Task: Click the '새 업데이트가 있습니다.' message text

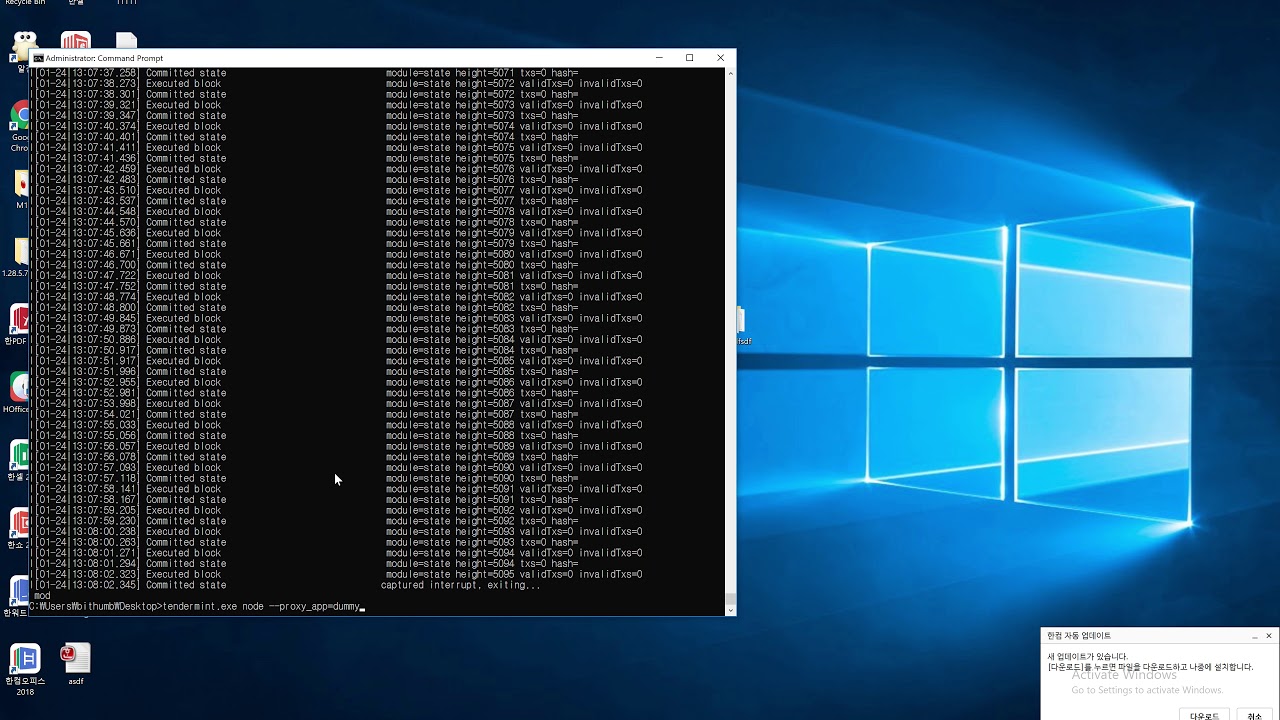Action: coord(1088,657)
